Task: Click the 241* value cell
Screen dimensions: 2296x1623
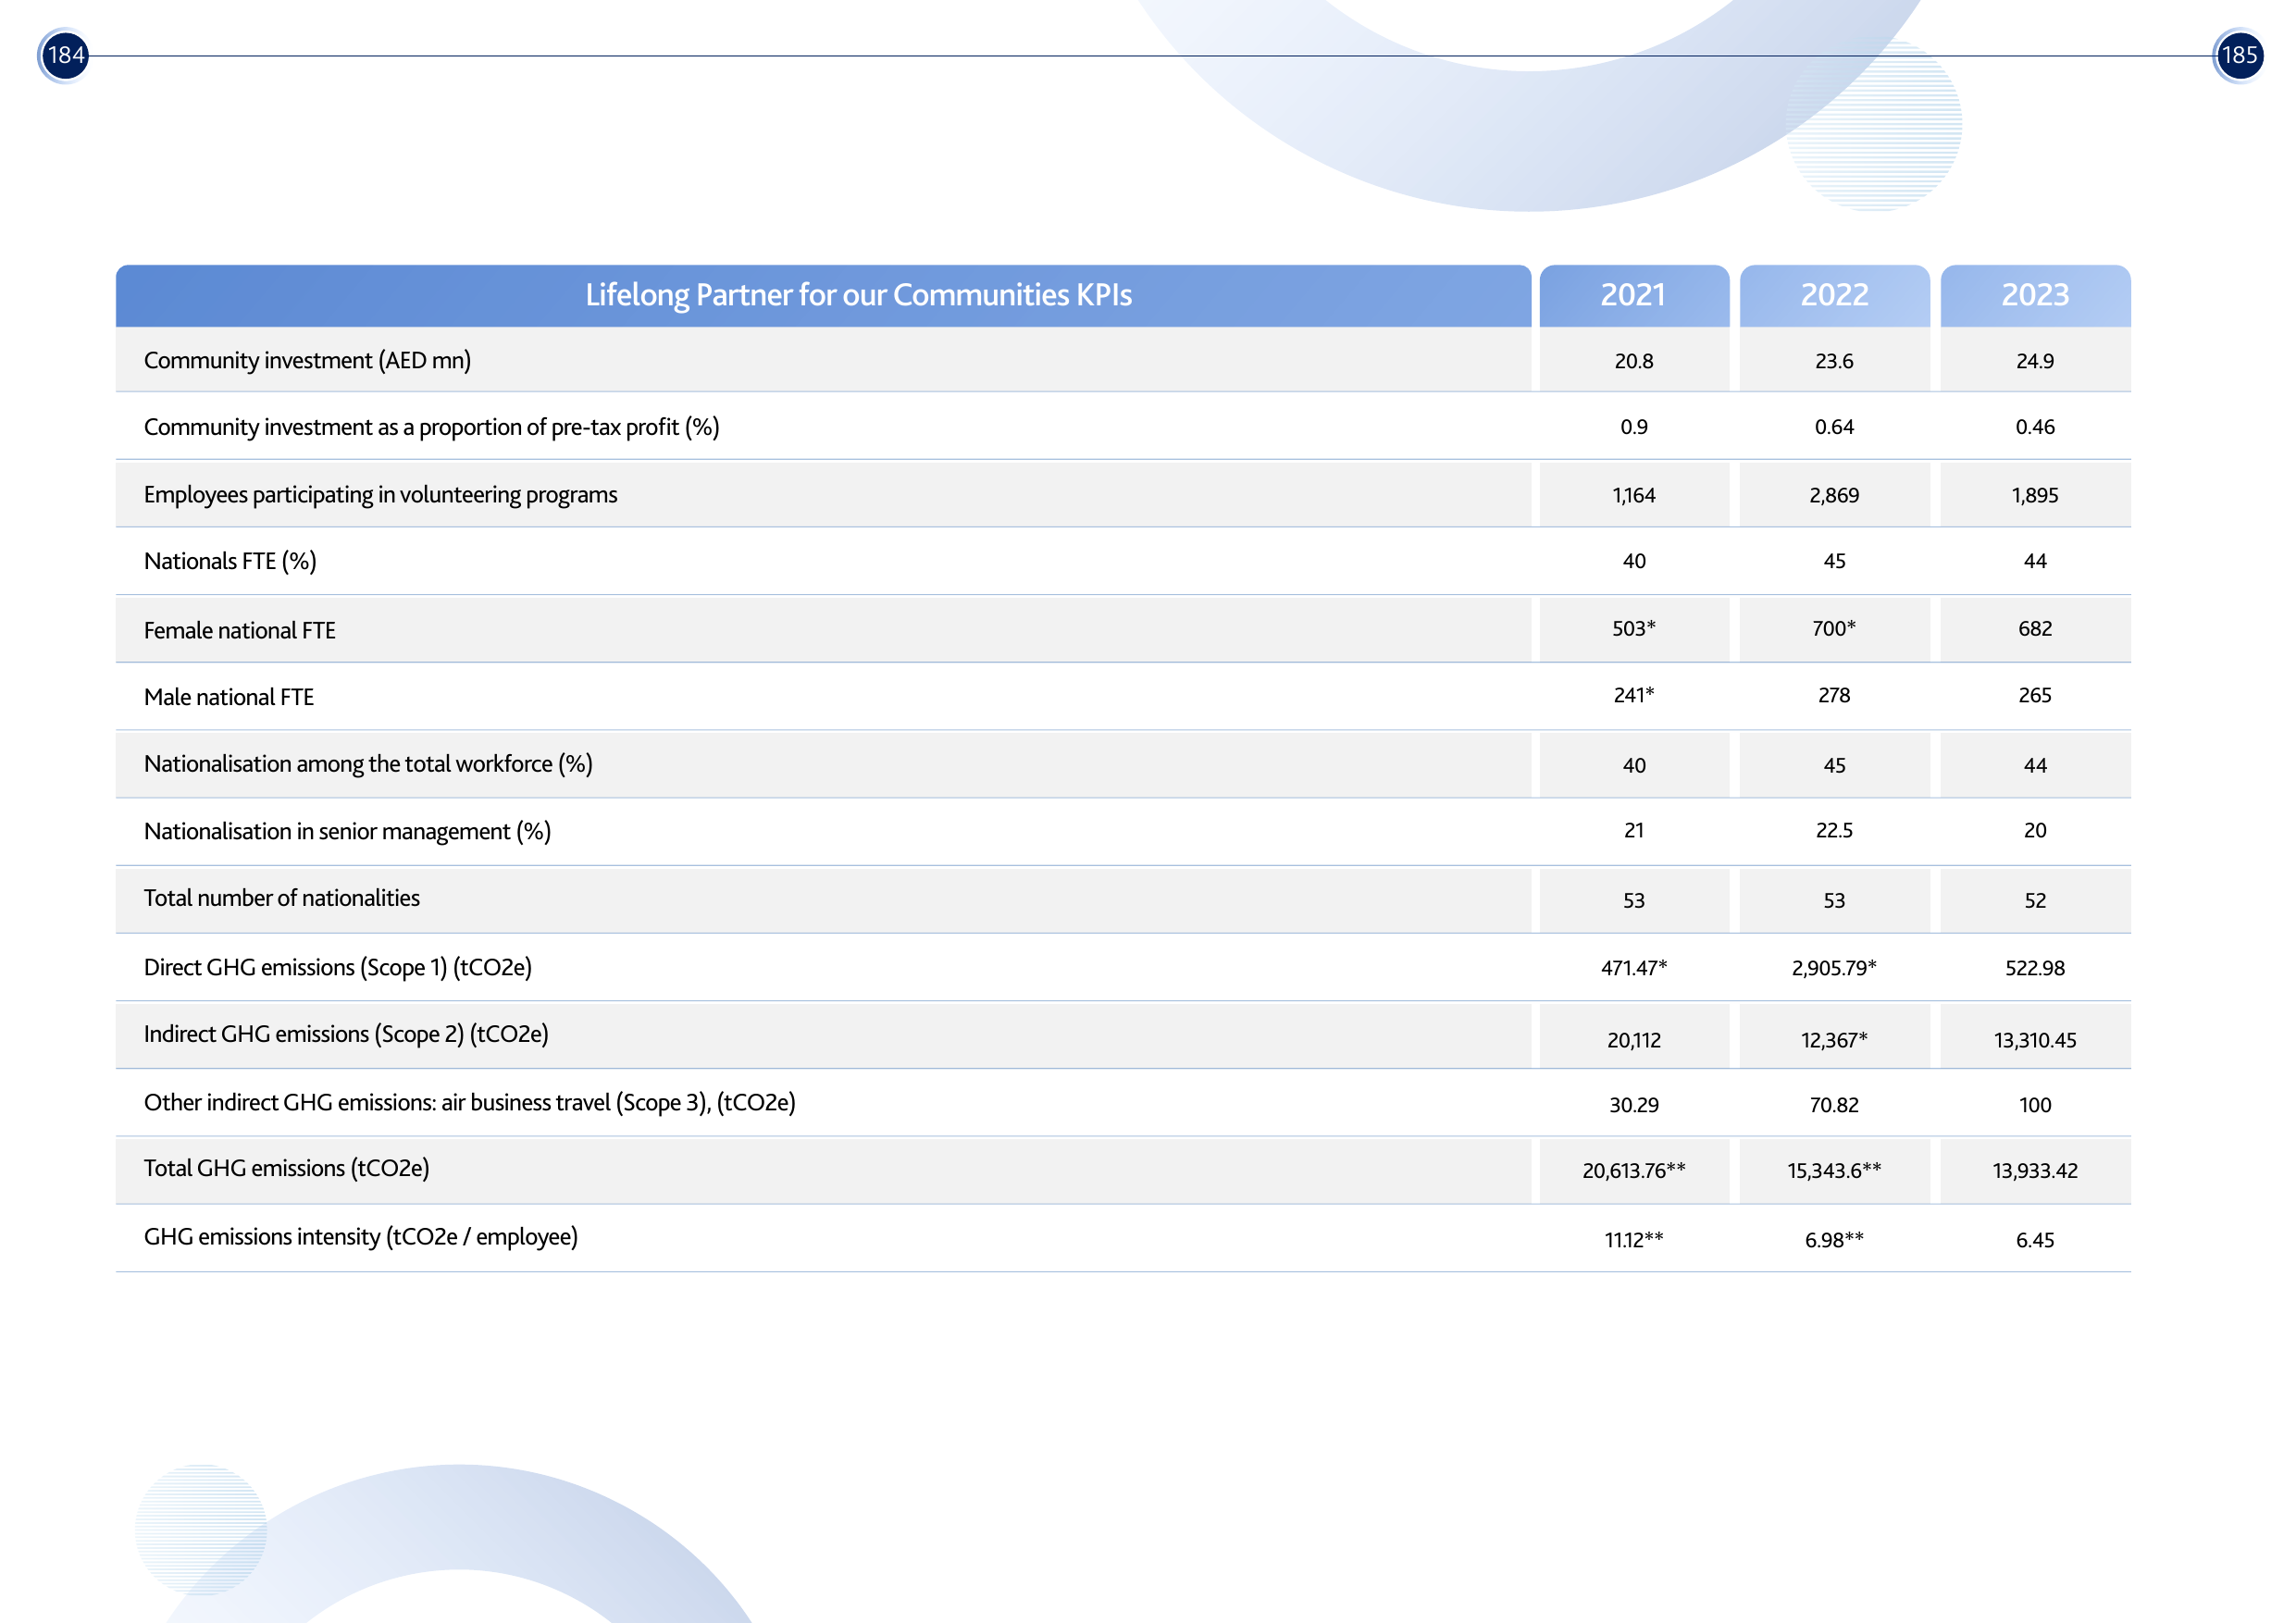Action: (x=1634, y=695)
